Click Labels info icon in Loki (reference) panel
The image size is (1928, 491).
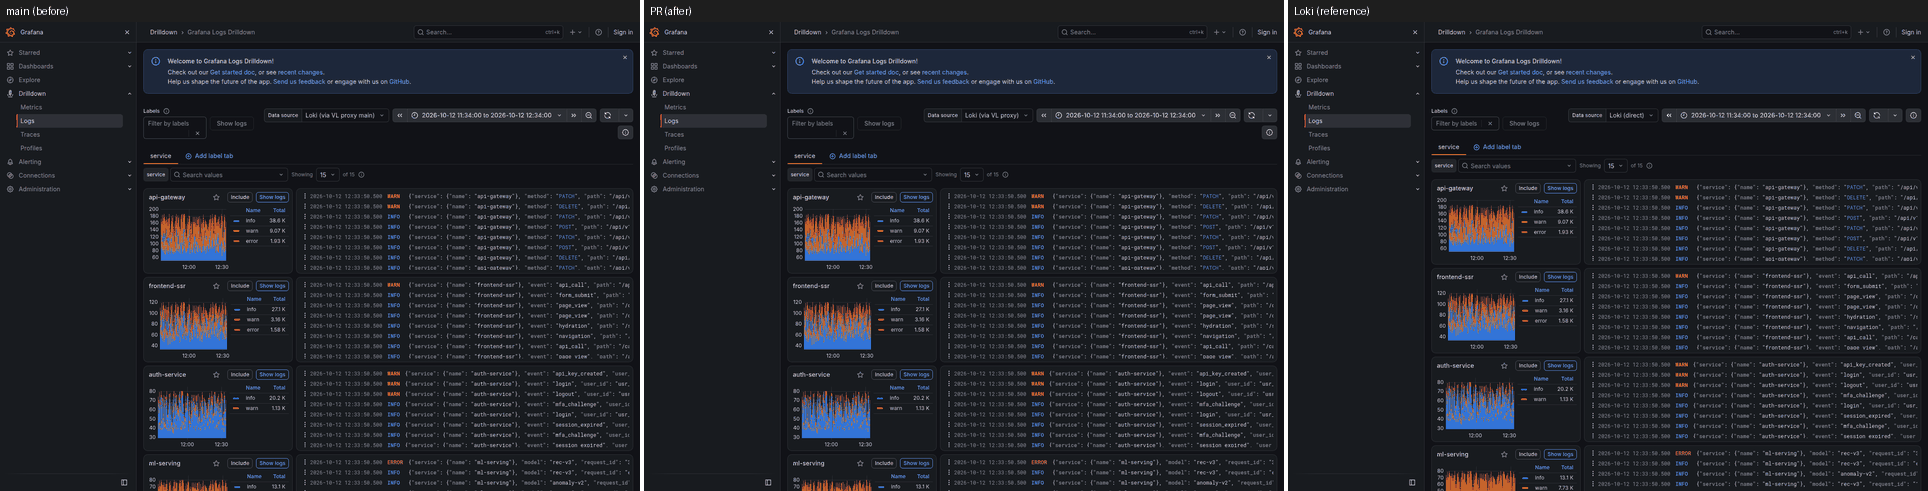(x=1454, y=111)
